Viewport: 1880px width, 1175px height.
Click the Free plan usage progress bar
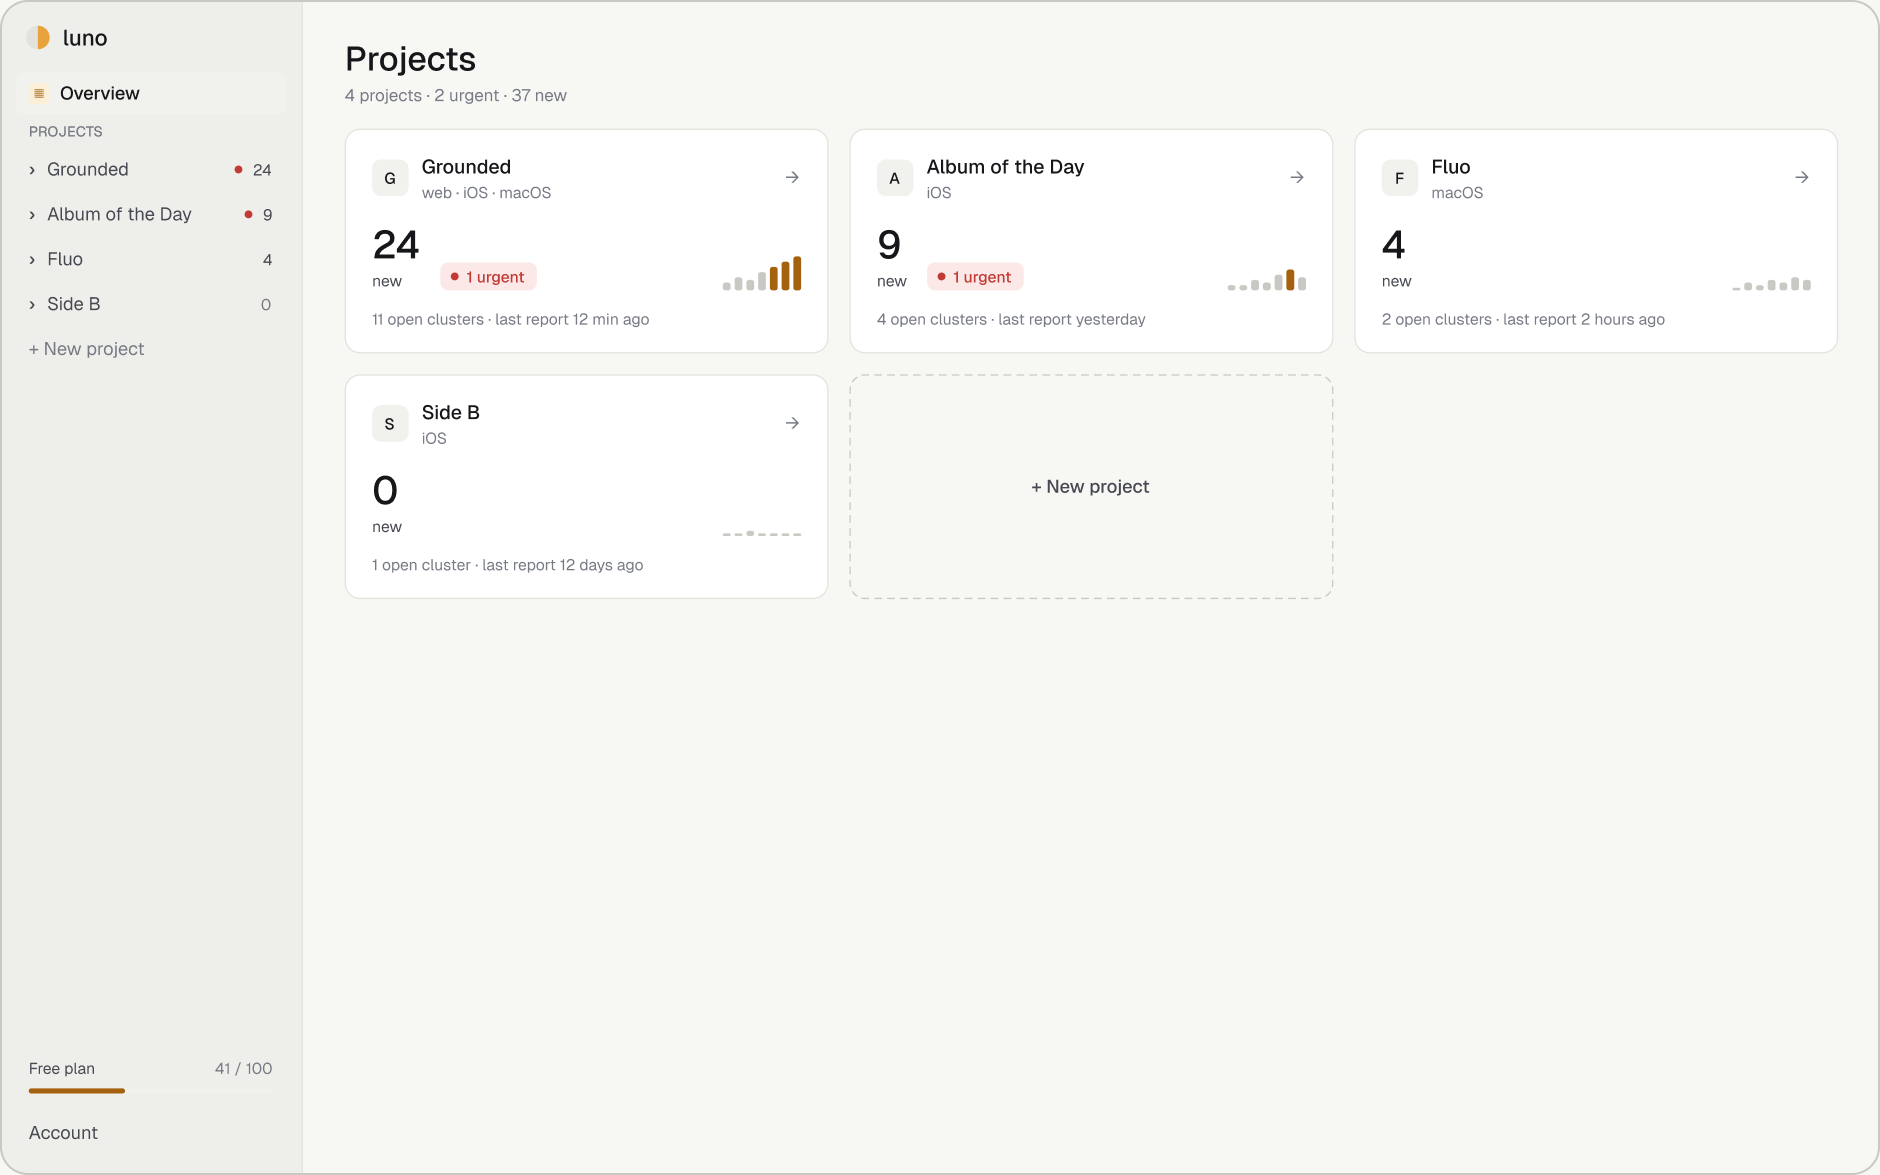point(150,1091)
